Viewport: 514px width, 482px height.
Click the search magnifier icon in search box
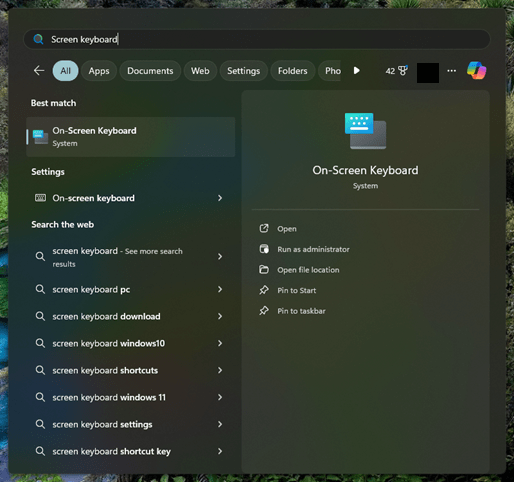38,39
